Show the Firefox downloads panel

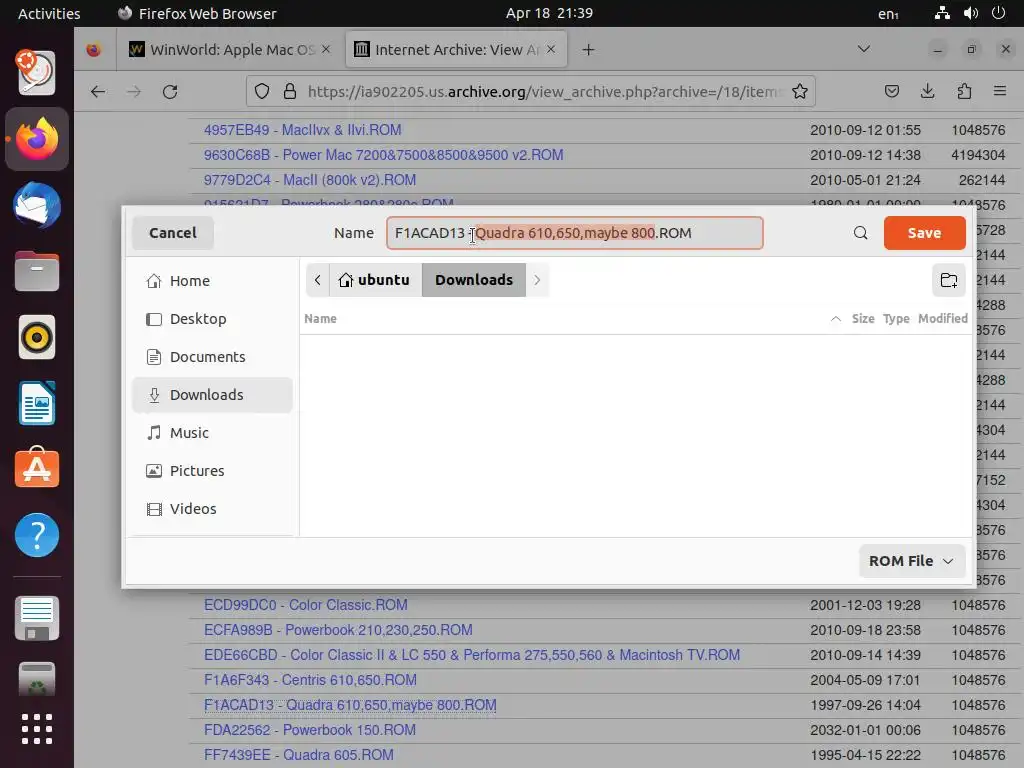[927, 91]
